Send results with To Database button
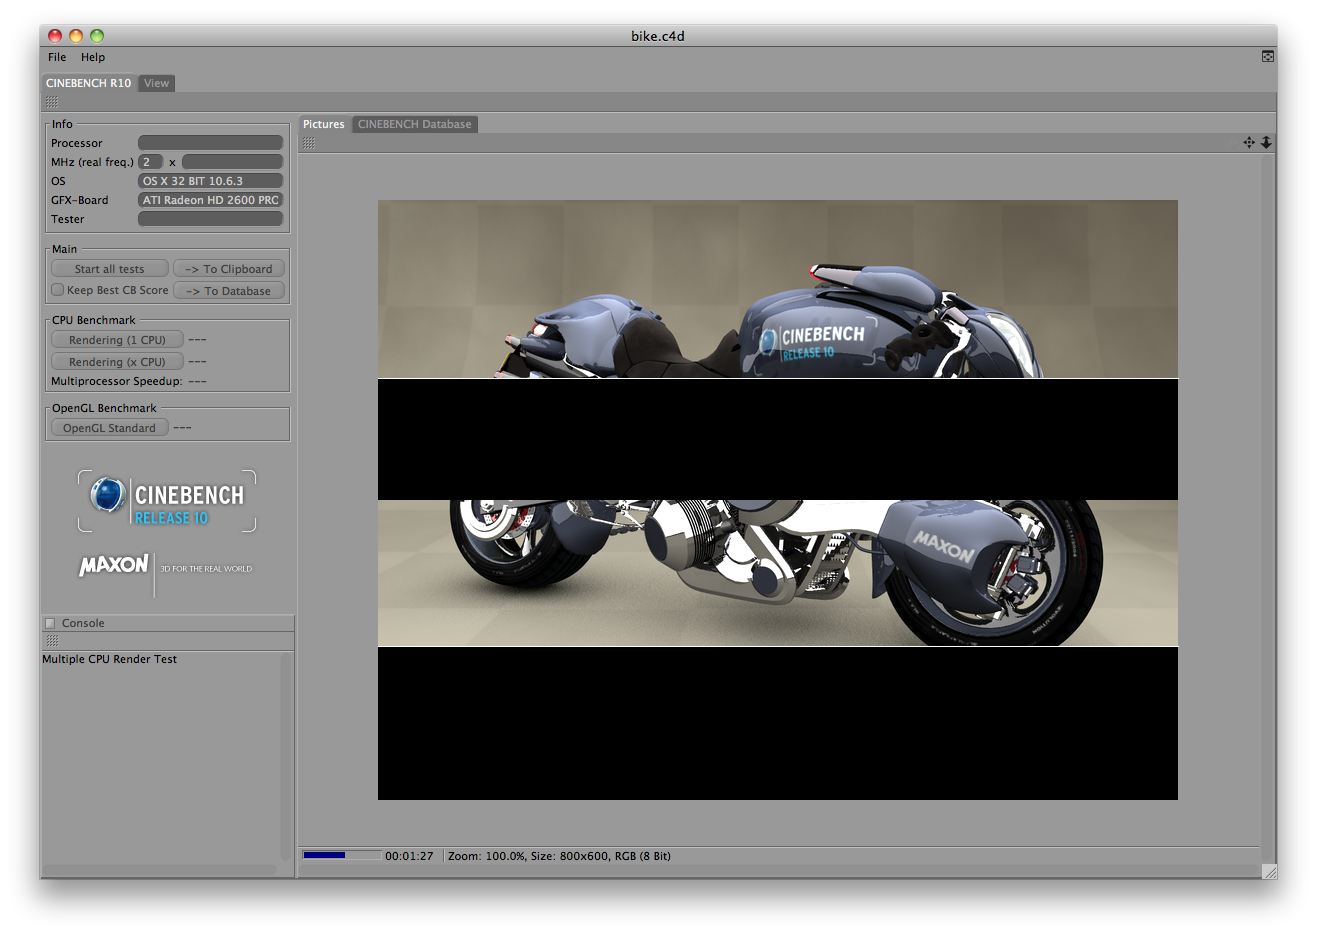The height and width of the screenshot is (934, 1317). tap(229, 291)
